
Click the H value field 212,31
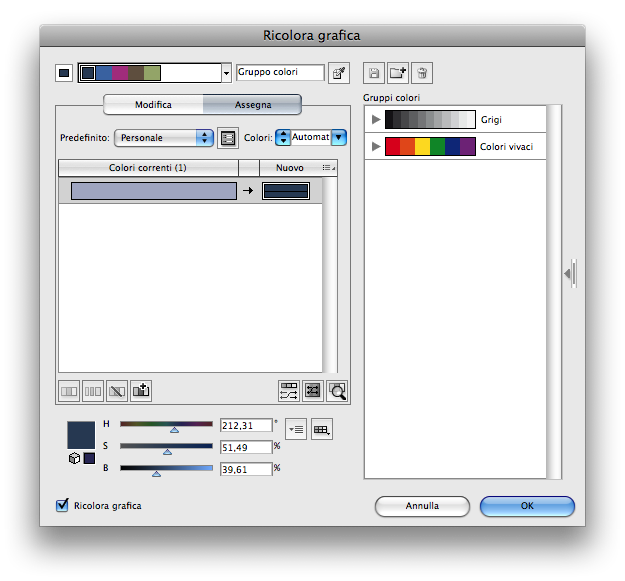point(246,426)
